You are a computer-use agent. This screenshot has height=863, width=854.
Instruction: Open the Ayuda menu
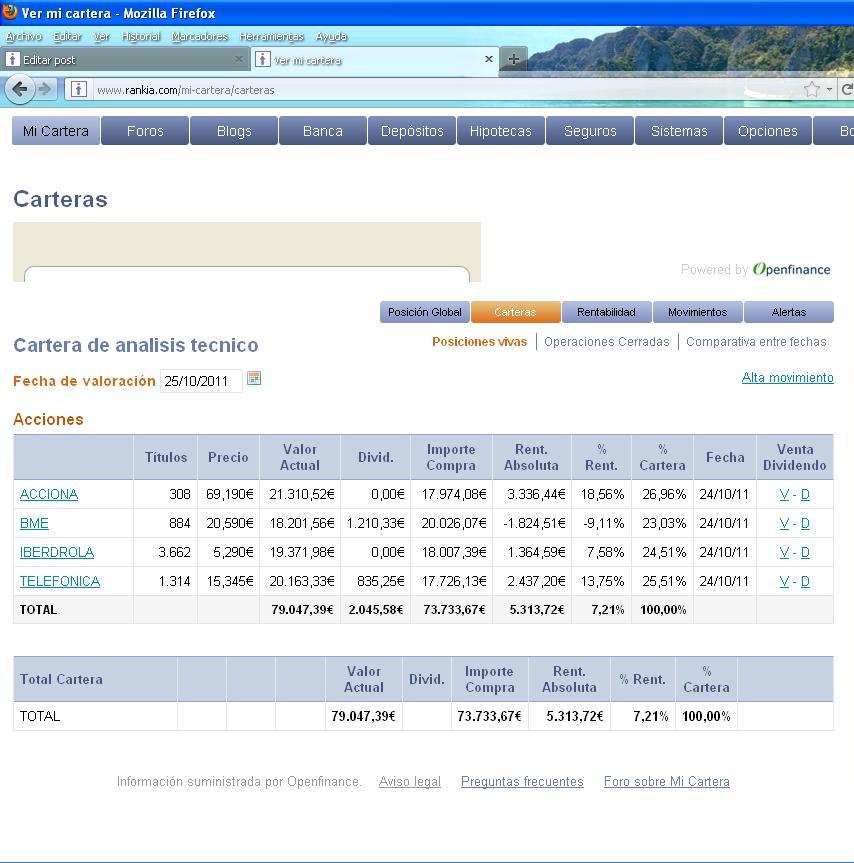click(331, 36)
